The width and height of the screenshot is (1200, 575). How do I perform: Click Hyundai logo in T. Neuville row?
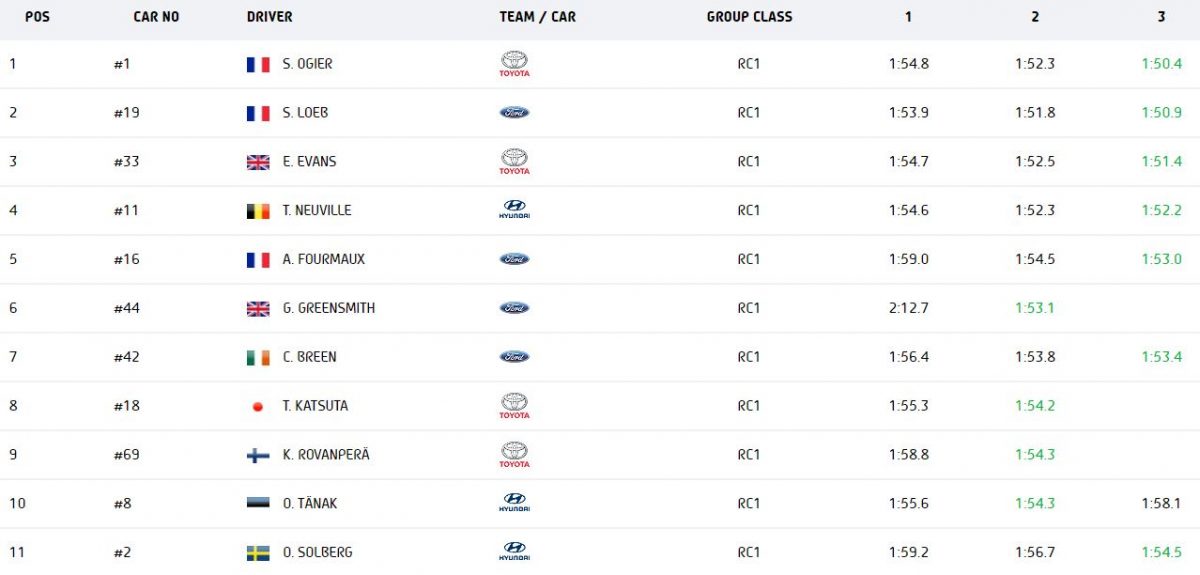pos(514,210)
